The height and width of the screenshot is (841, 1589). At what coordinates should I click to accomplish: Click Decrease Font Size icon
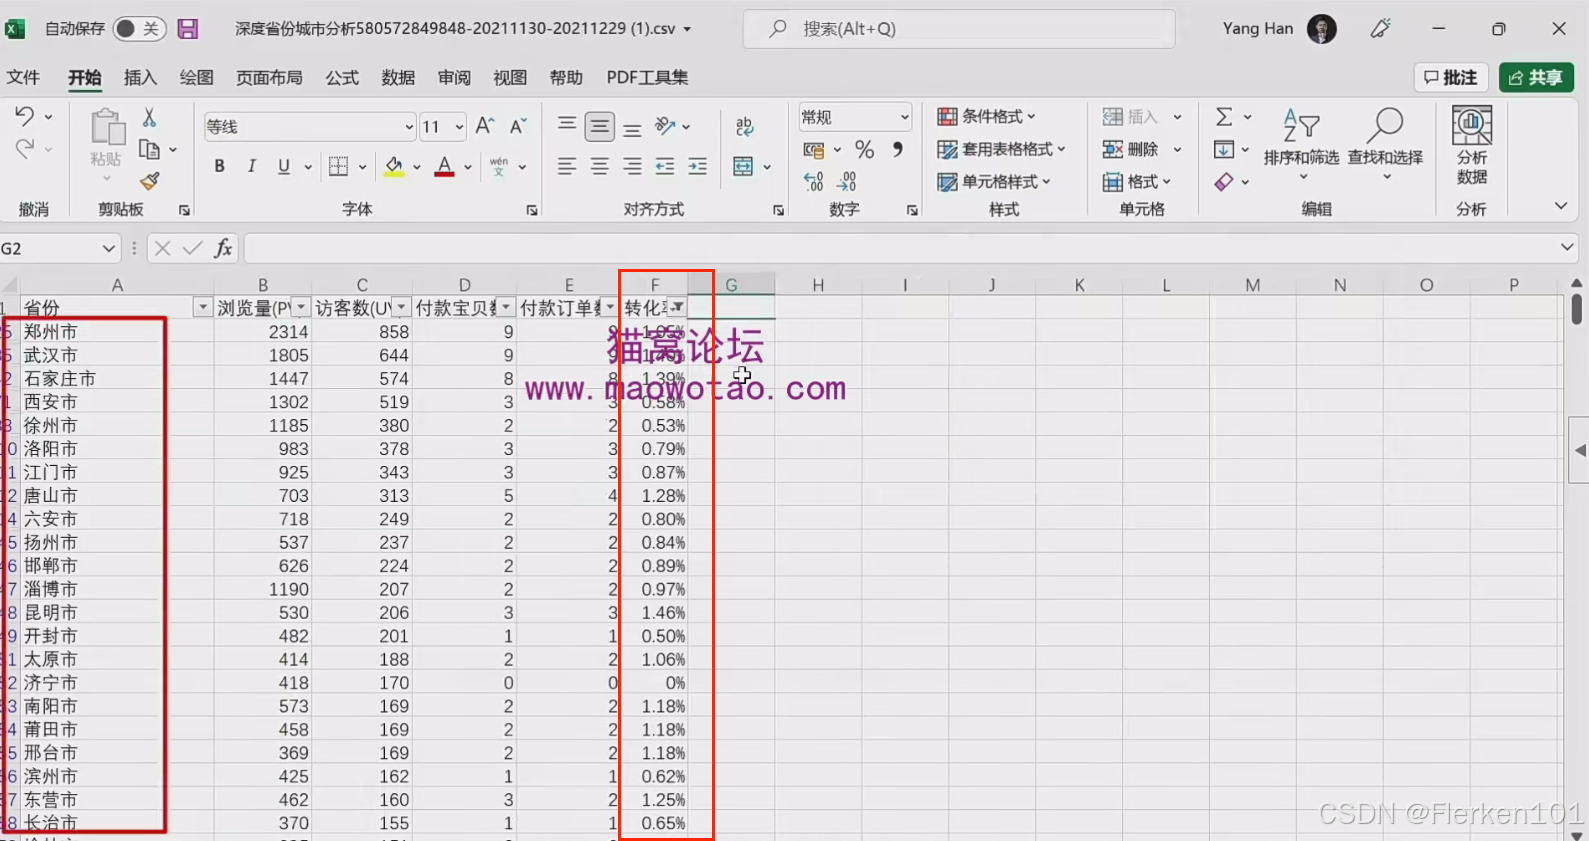(518, 126)
